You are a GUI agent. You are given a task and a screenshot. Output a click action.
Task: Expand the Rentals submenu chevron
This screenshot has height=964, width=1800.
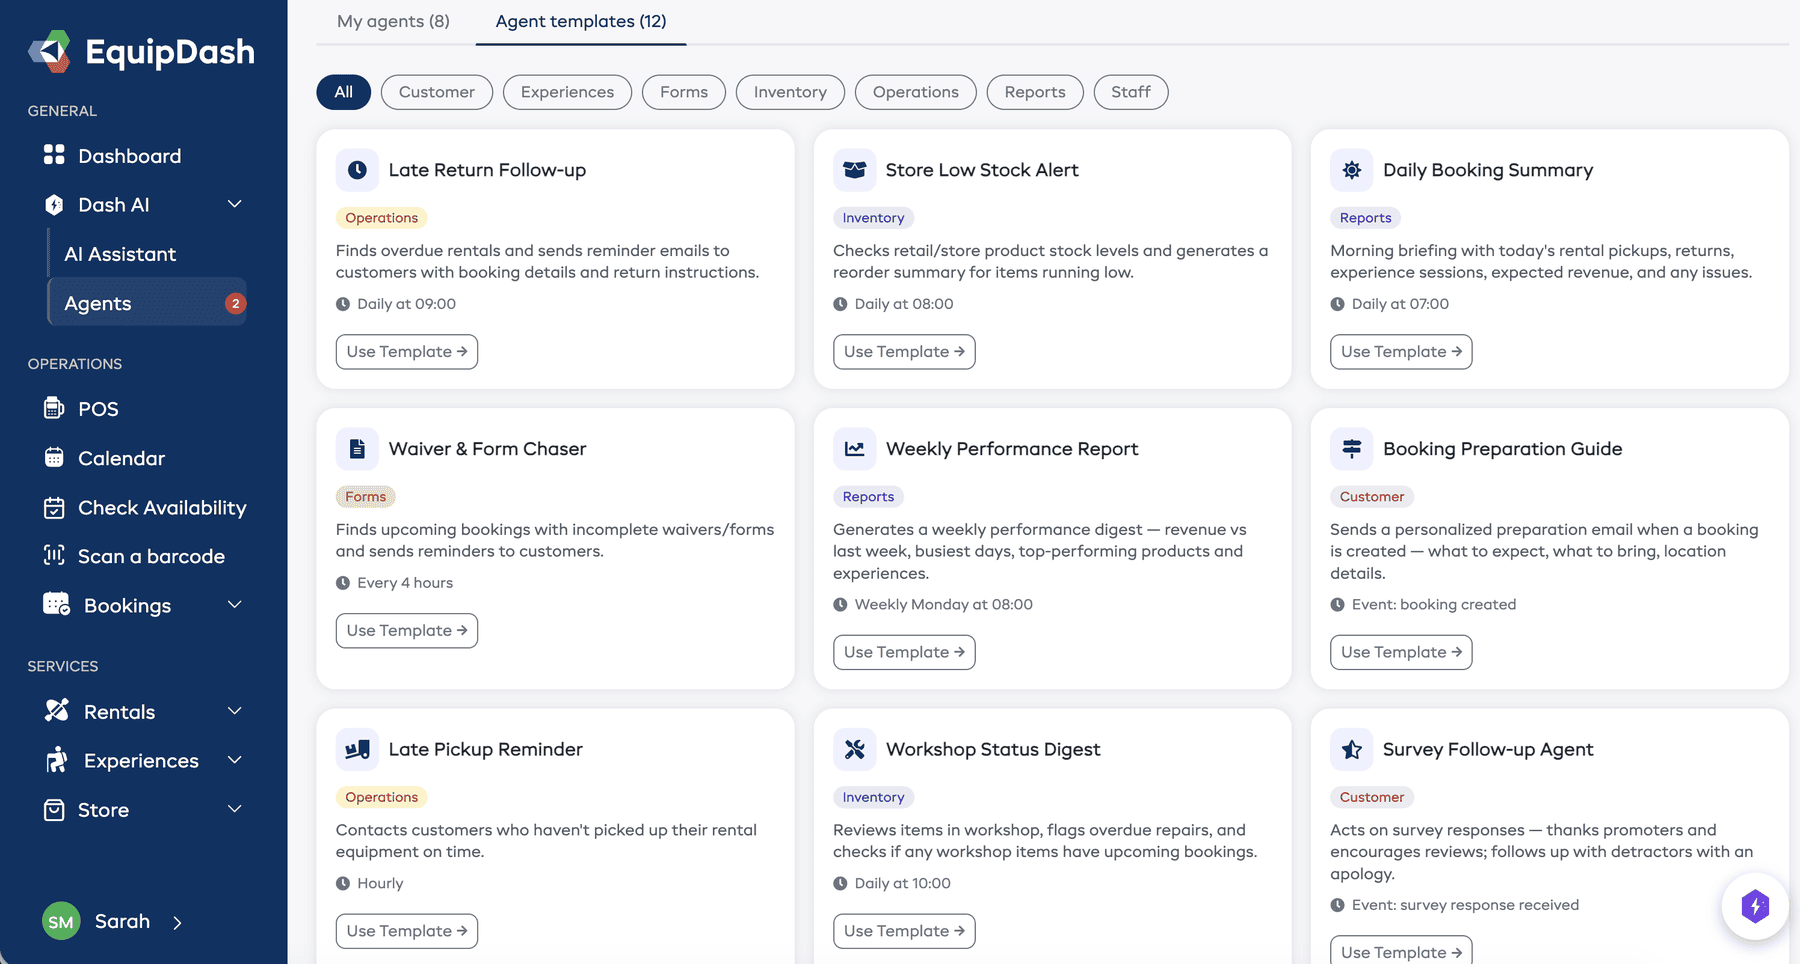point(235,711)
